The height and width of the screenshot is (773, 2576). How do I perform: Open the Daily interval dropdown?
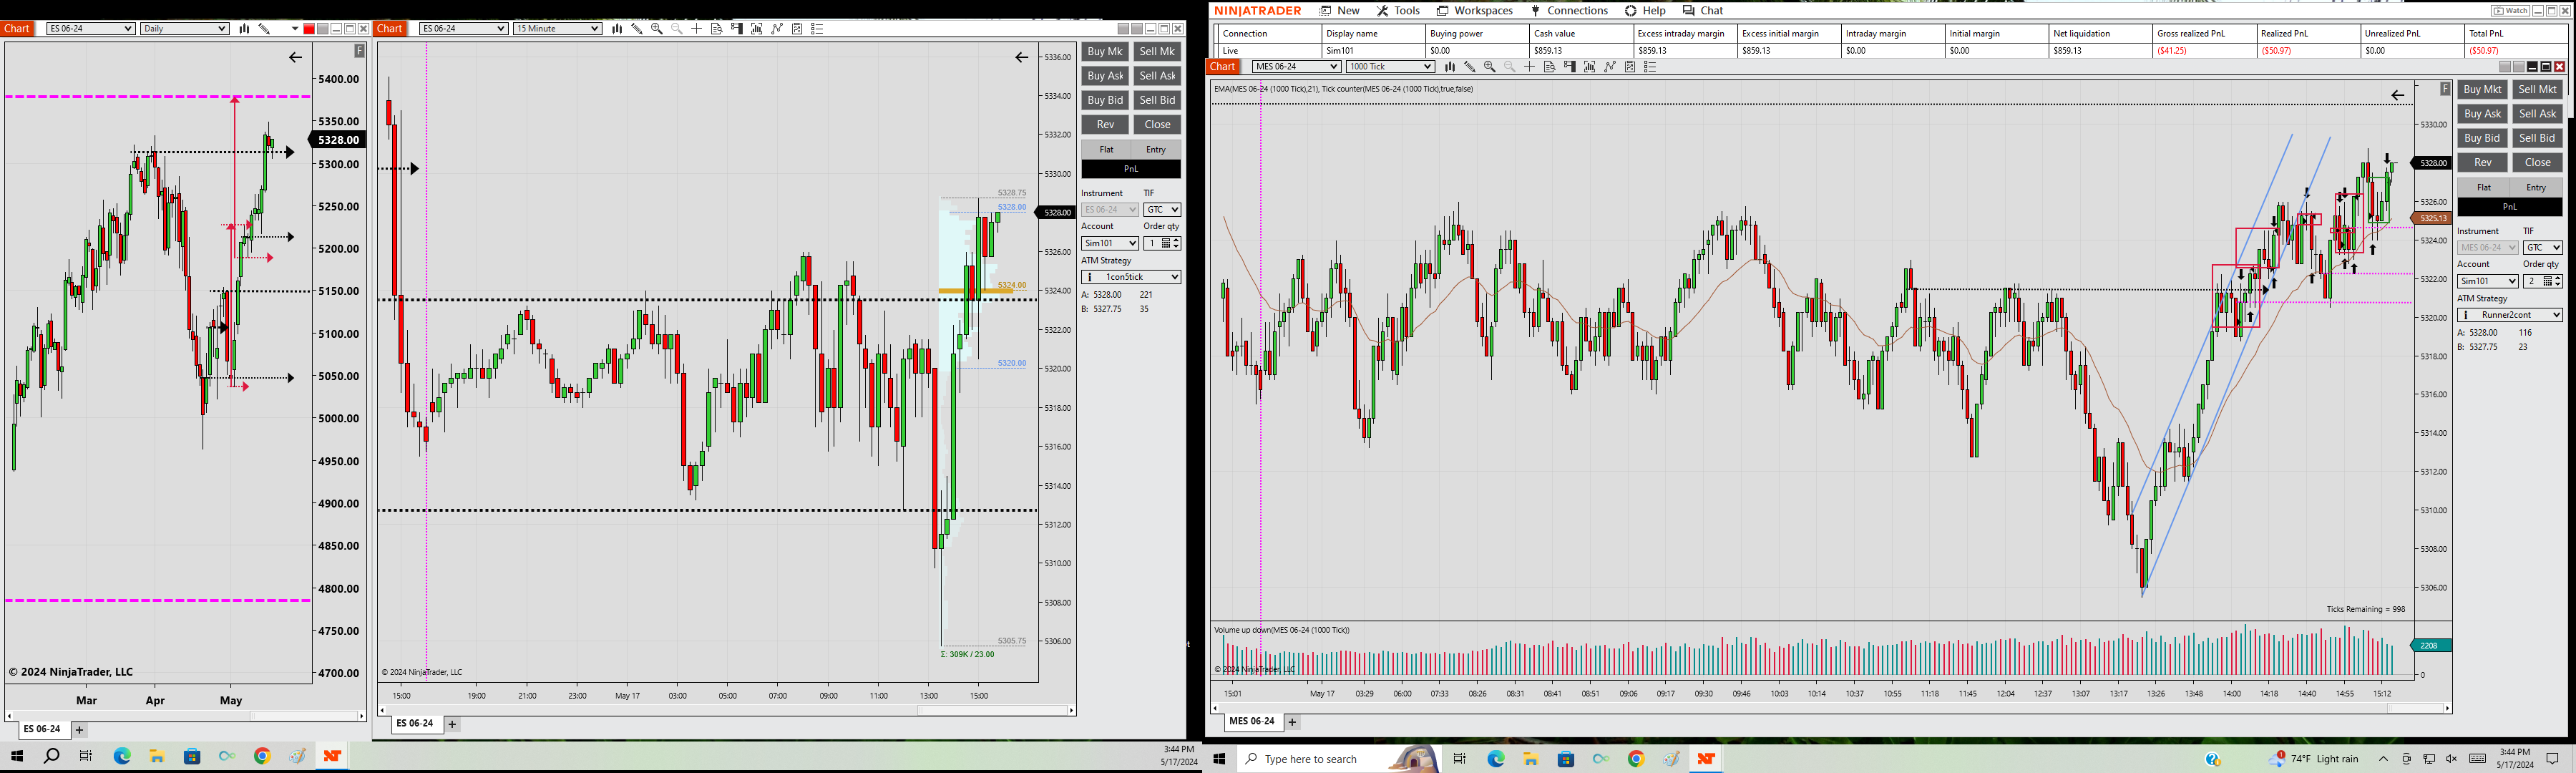tap(185, 29)
